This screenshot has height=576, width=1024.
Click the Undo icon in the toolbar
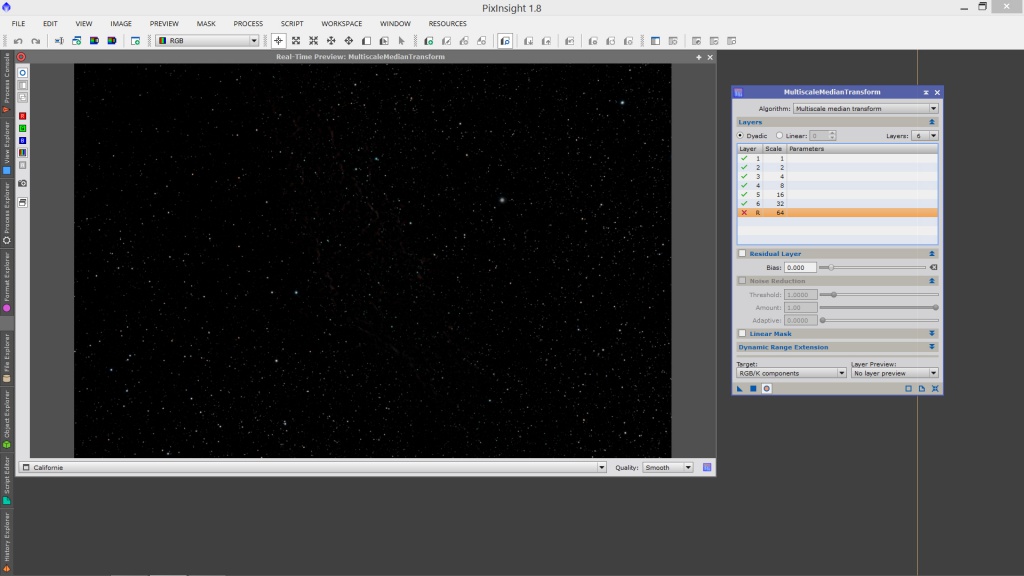point(18,41)
